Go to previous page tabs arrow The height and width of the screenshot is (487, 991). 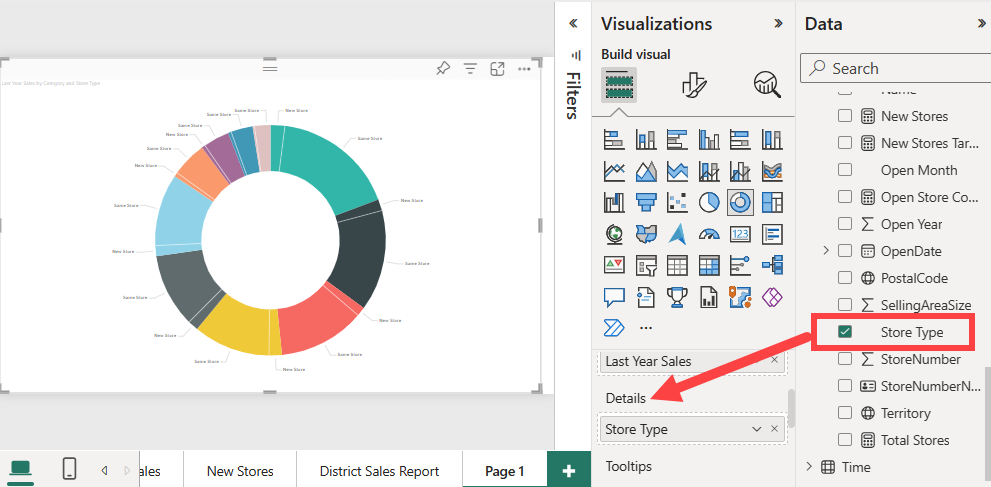(104, 471)
